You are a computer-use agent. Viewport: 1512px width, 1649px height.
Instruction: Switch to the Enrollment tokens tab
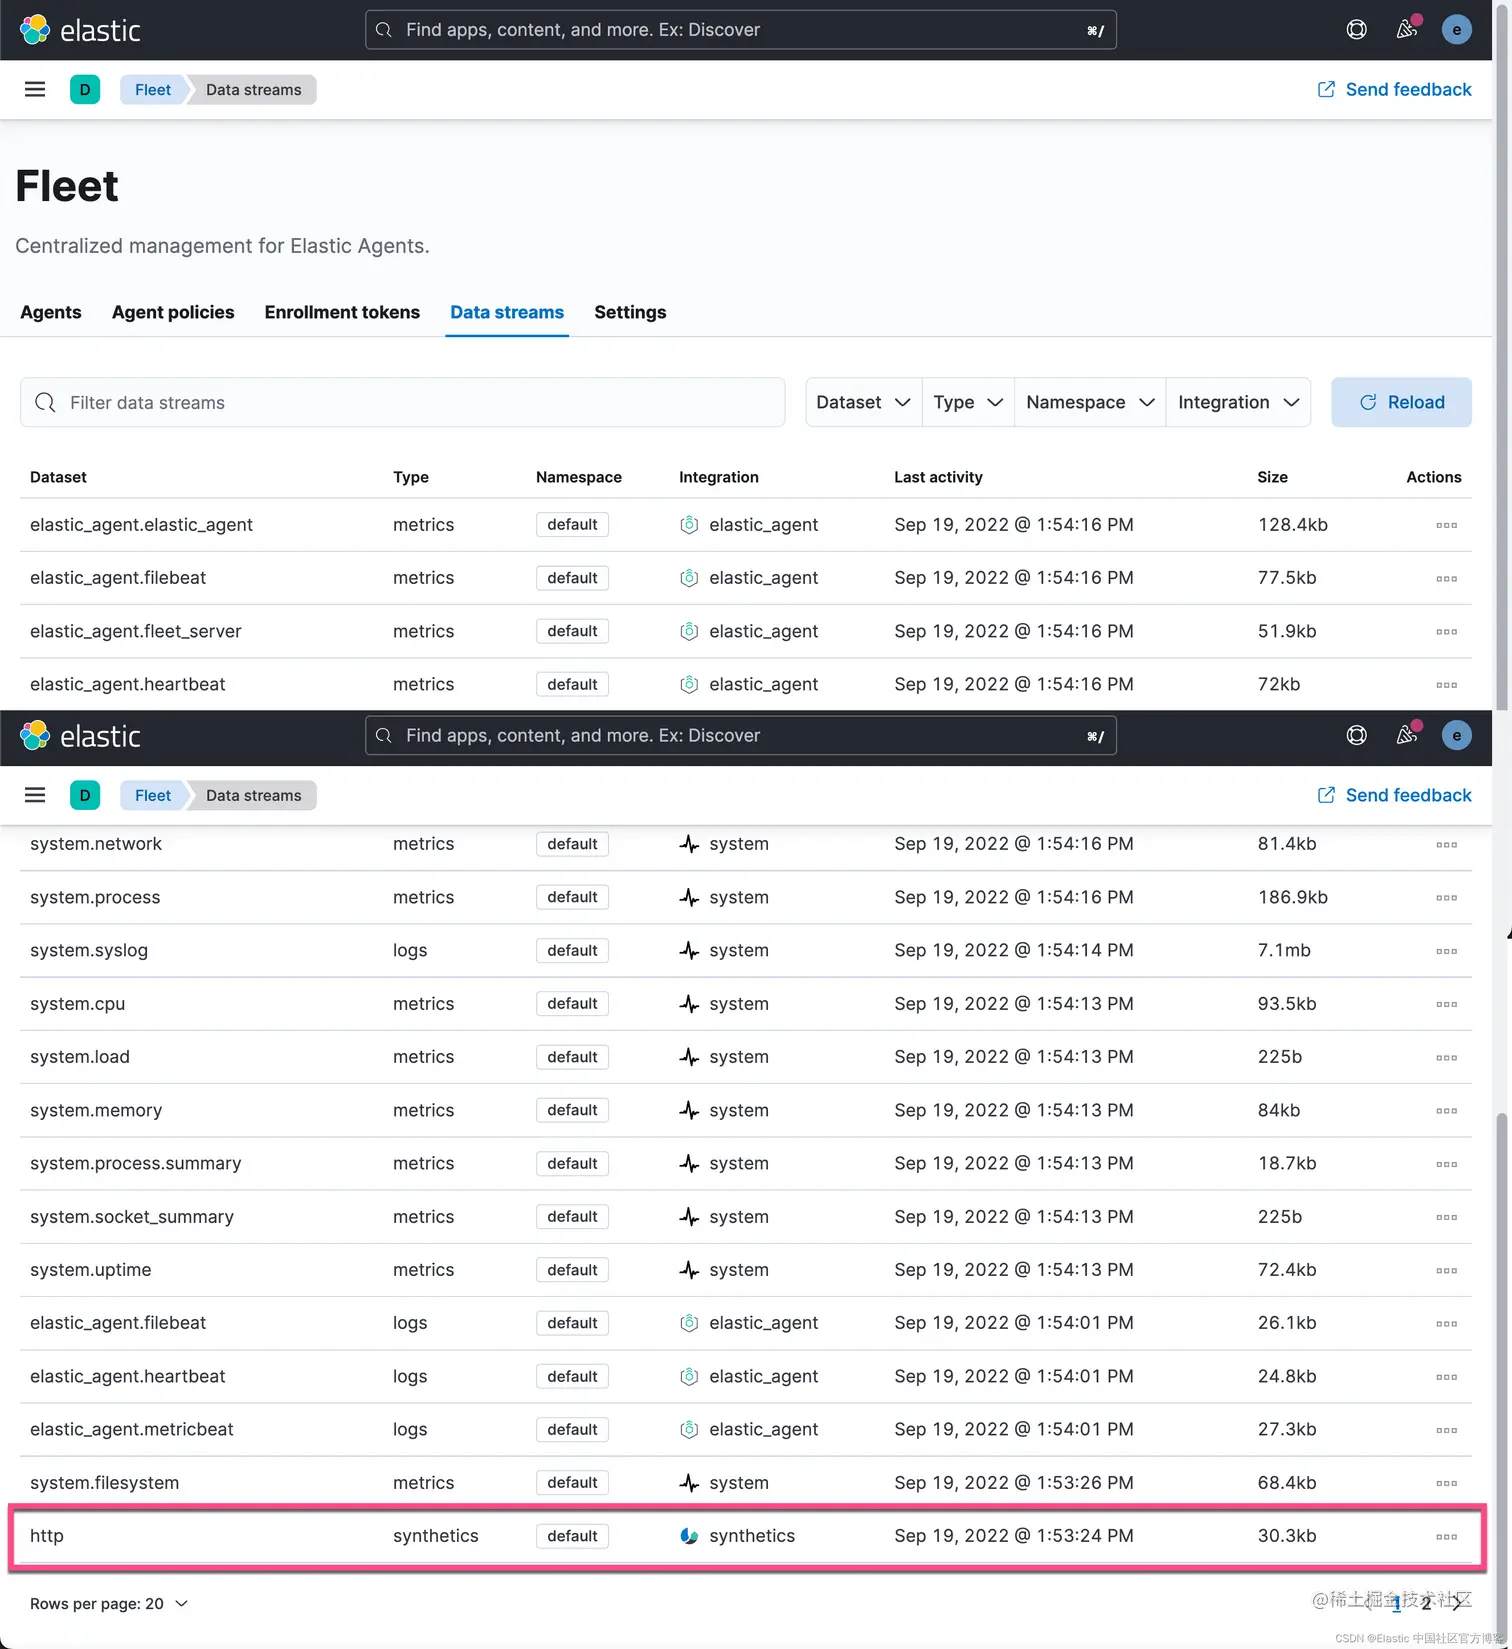342,312
